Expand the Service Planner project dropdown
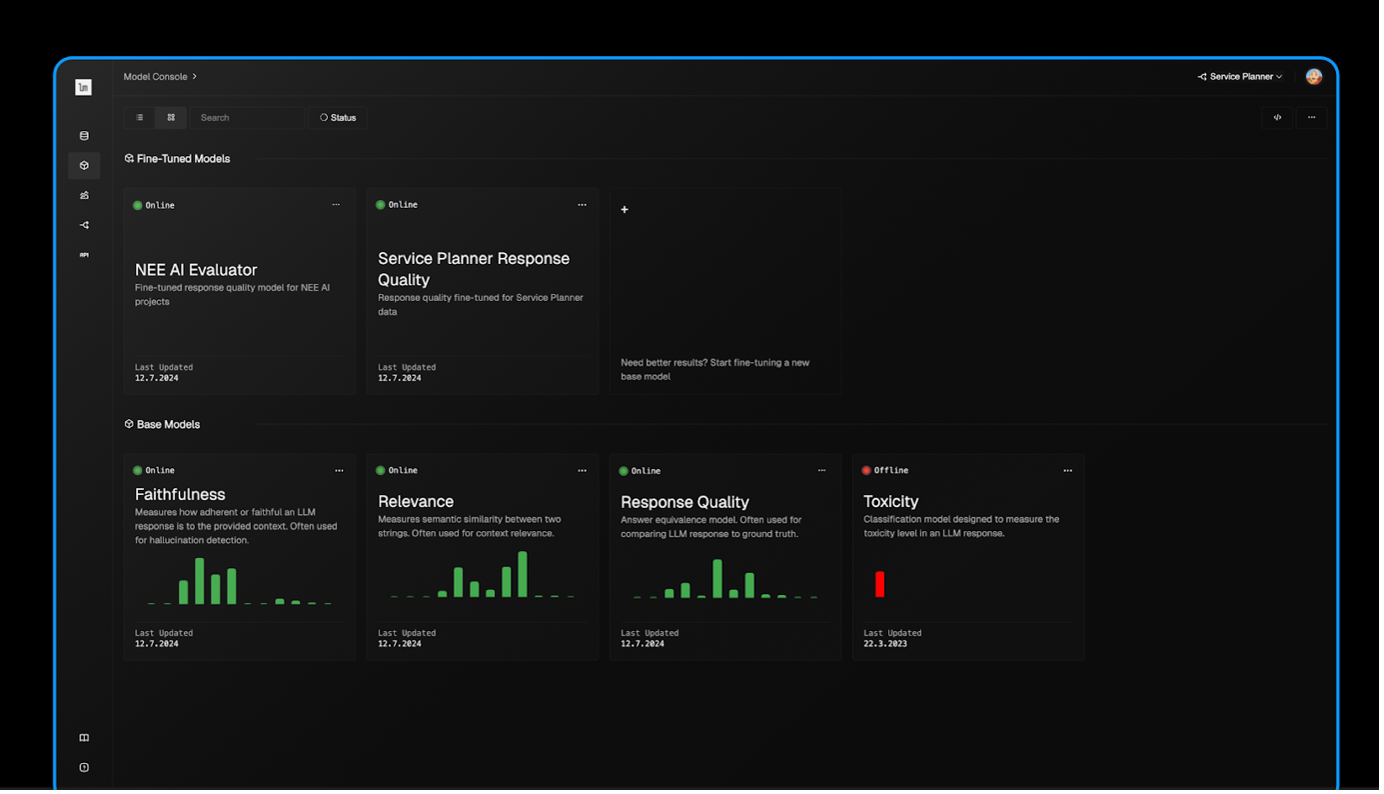1384x794 pixels. [x=1240, y=77]
